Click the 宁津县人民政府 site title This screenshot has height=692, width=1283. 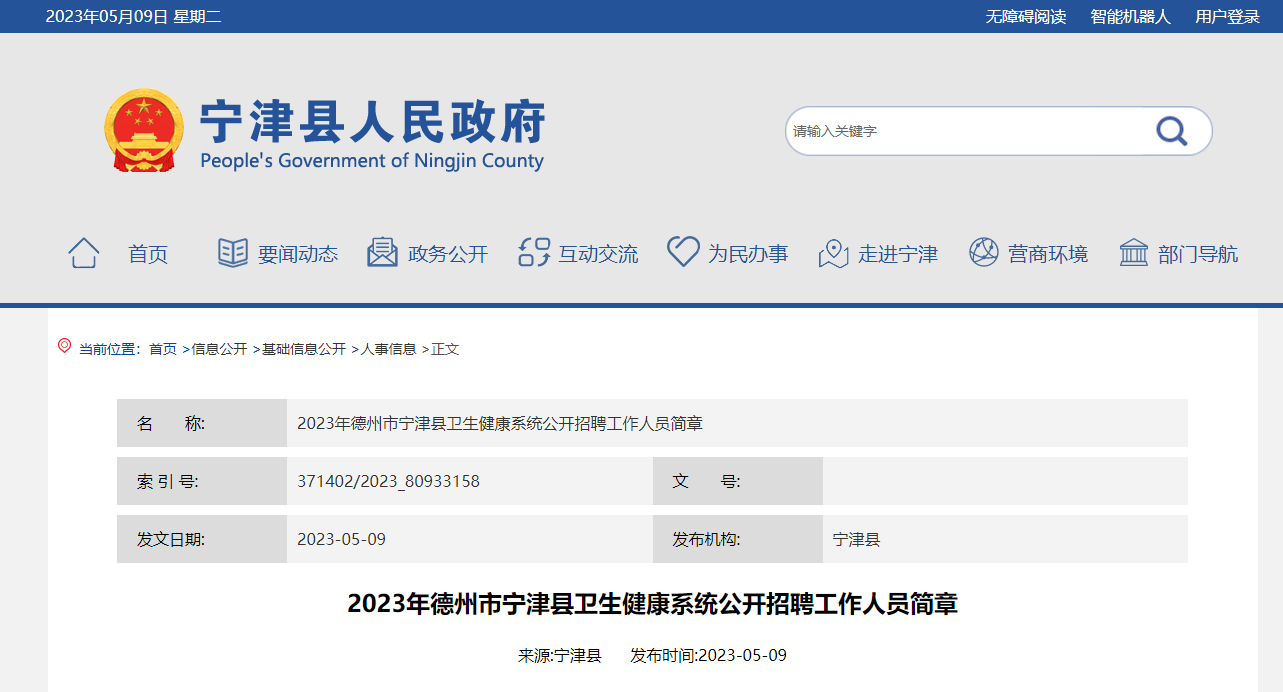coord(373,122)
